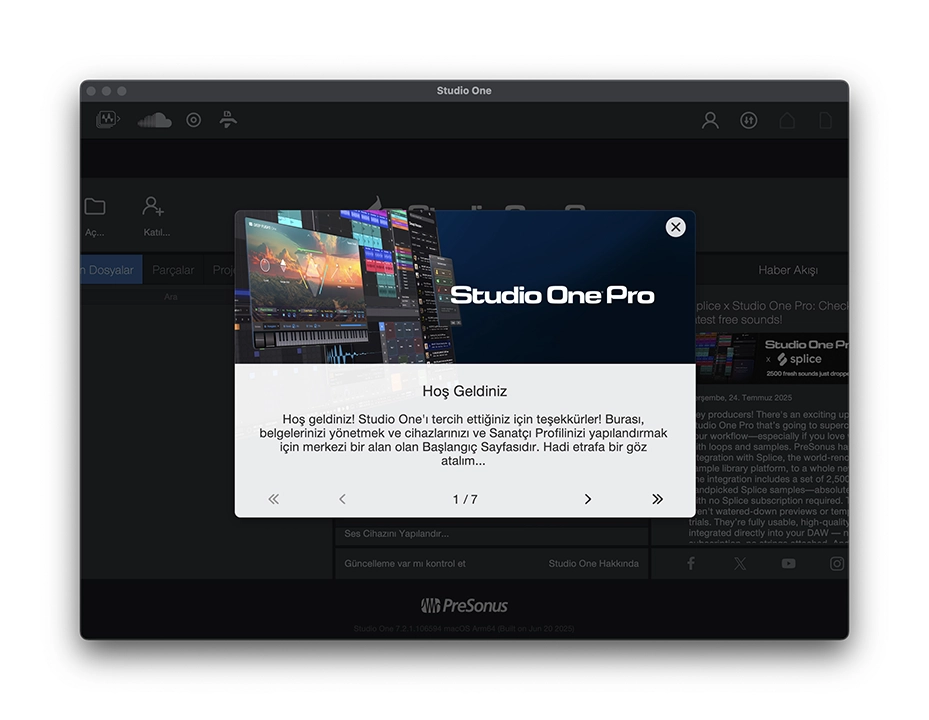Close the Hoş Geldiniz welcome dialog
This screenshot has width=929, height=720.
click(x=675, y=227)
